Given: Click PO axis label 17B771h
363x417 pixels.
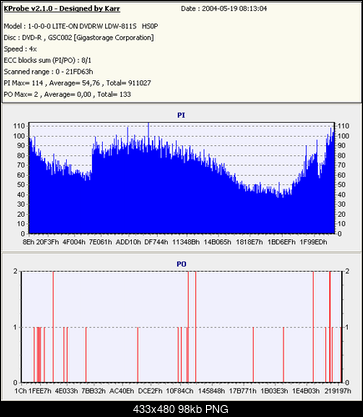Looking at the screenshot, I should 243,391.
